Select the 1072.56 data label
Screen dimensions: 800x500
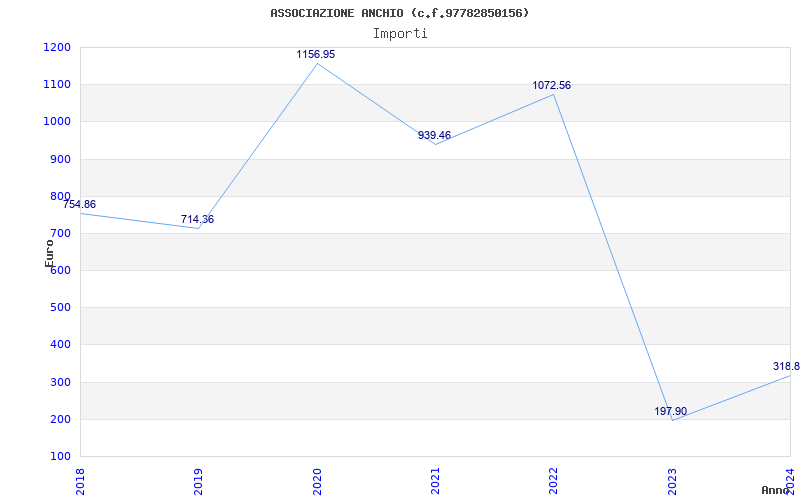tap(552, 86)
